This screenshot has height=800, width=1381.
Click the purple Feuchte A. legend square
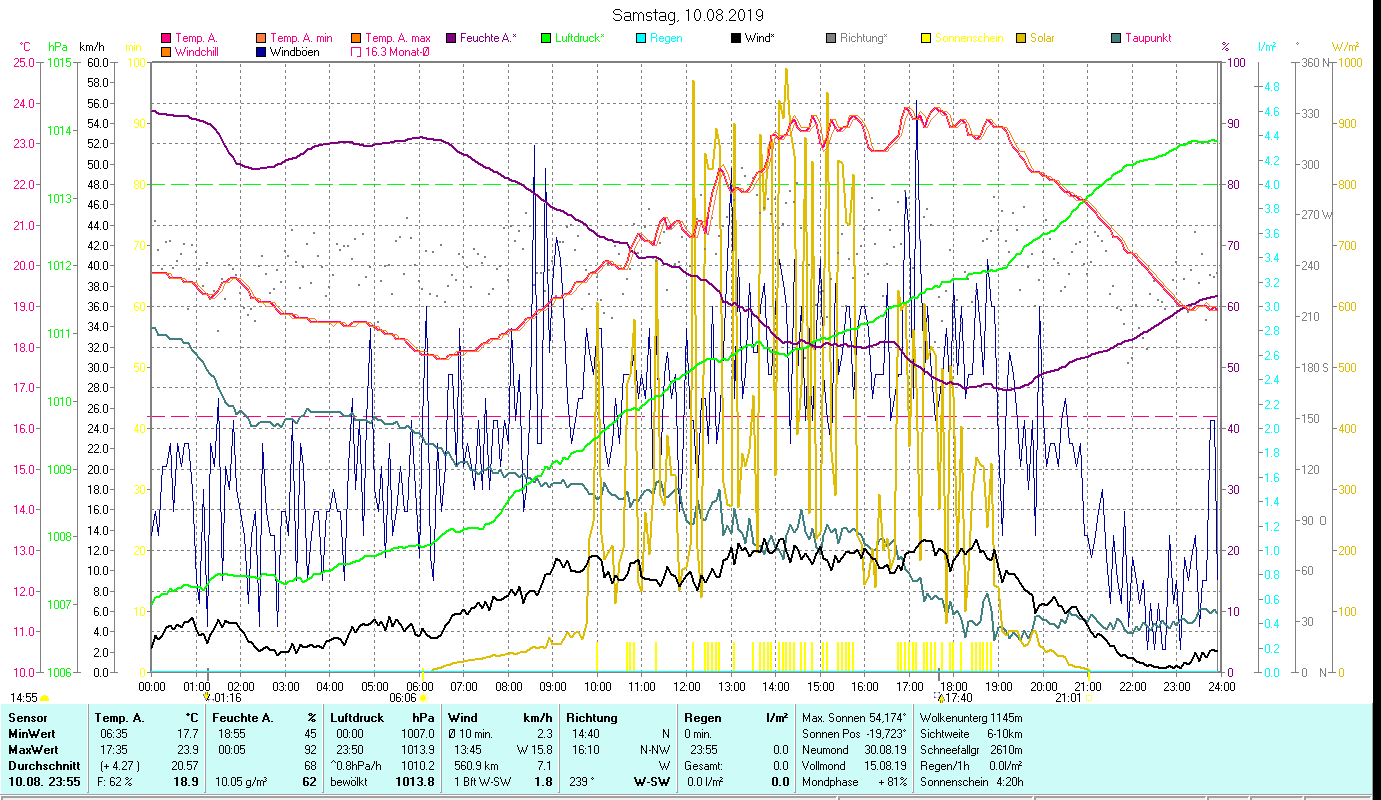pos(451,39)
